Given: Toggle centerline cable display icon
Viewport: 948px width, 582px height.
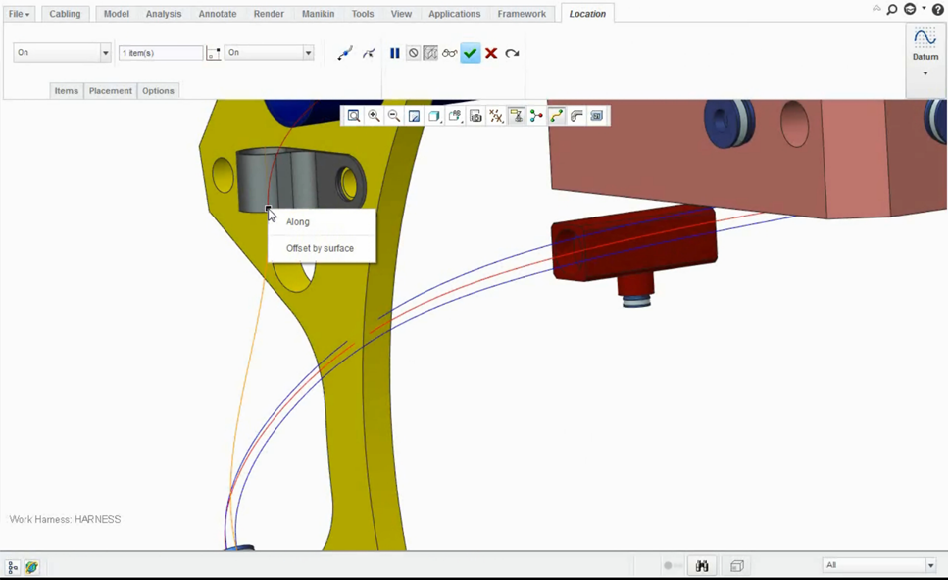Looking at the screenshot, I should (557, 116).
